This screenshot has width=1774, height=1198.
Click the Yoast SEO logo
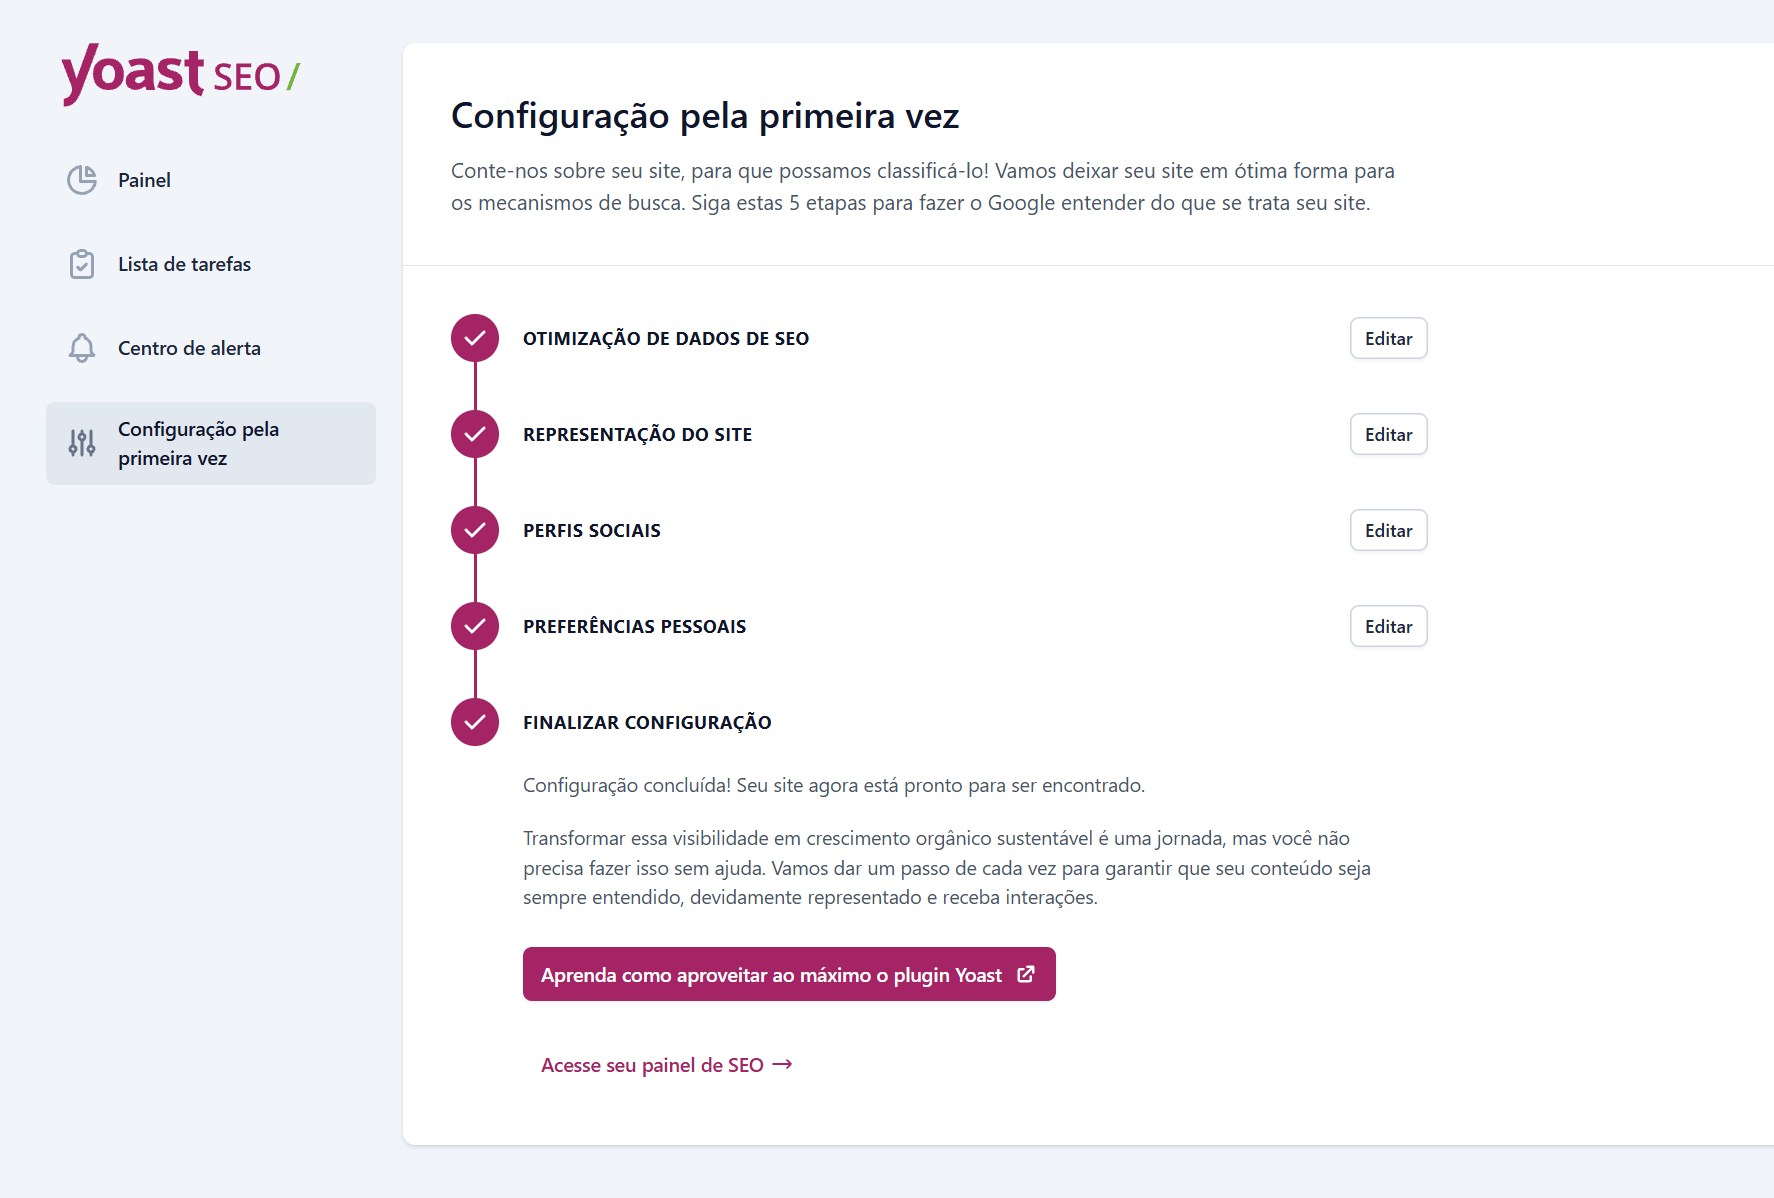tap(181, 74)
